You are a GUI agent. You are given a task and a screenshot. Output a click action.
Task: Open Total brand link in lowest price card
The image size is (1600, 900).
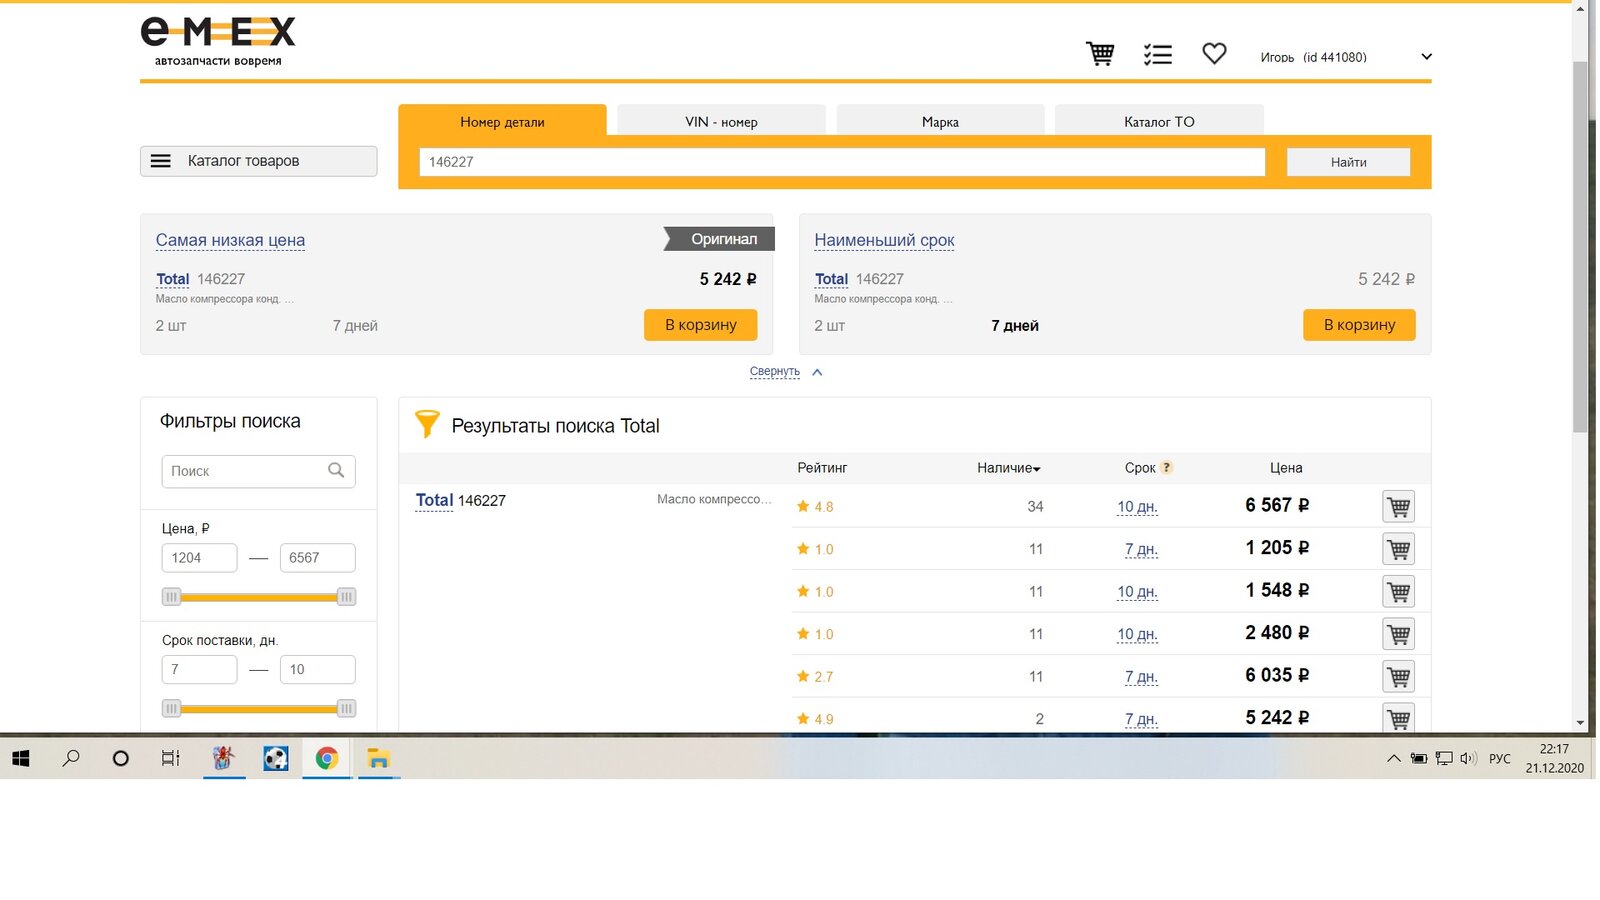(x=172, y=279)
